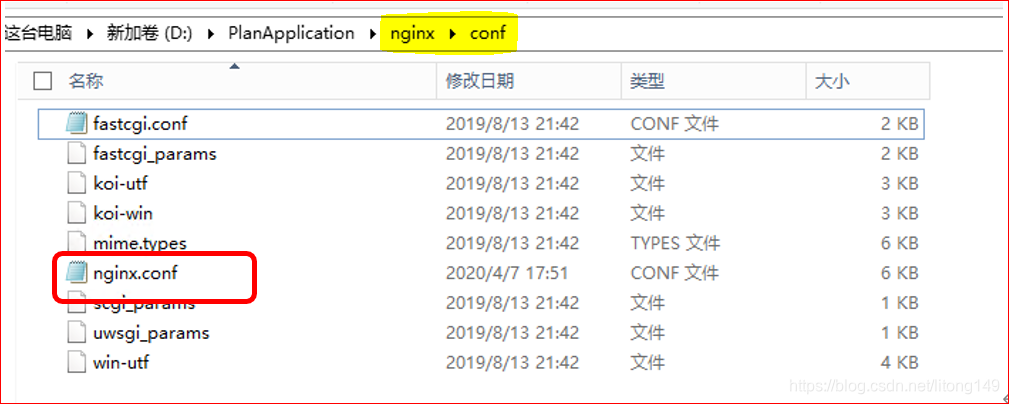This screenshot has height=404, width=1009.
Task: Click TYPES 文件 type of mime.types
Action: (x=676, y=243)
